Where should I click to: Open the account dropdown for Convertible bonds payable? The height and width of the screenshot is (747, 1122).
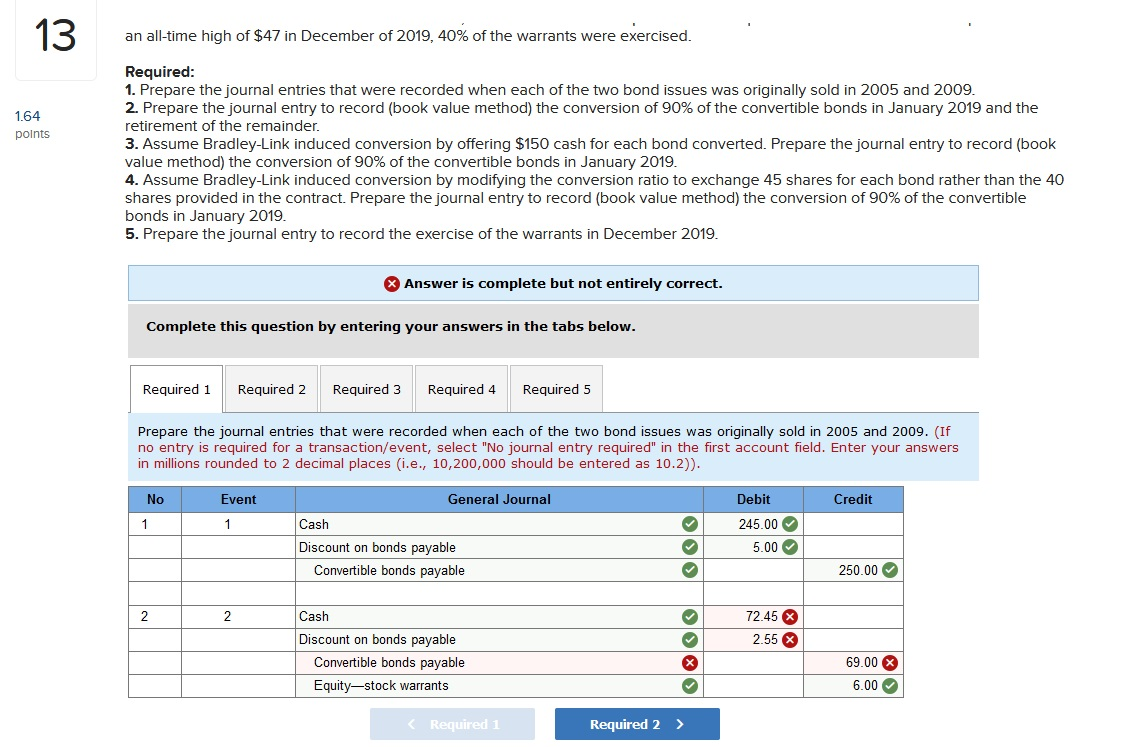[490, 570]
